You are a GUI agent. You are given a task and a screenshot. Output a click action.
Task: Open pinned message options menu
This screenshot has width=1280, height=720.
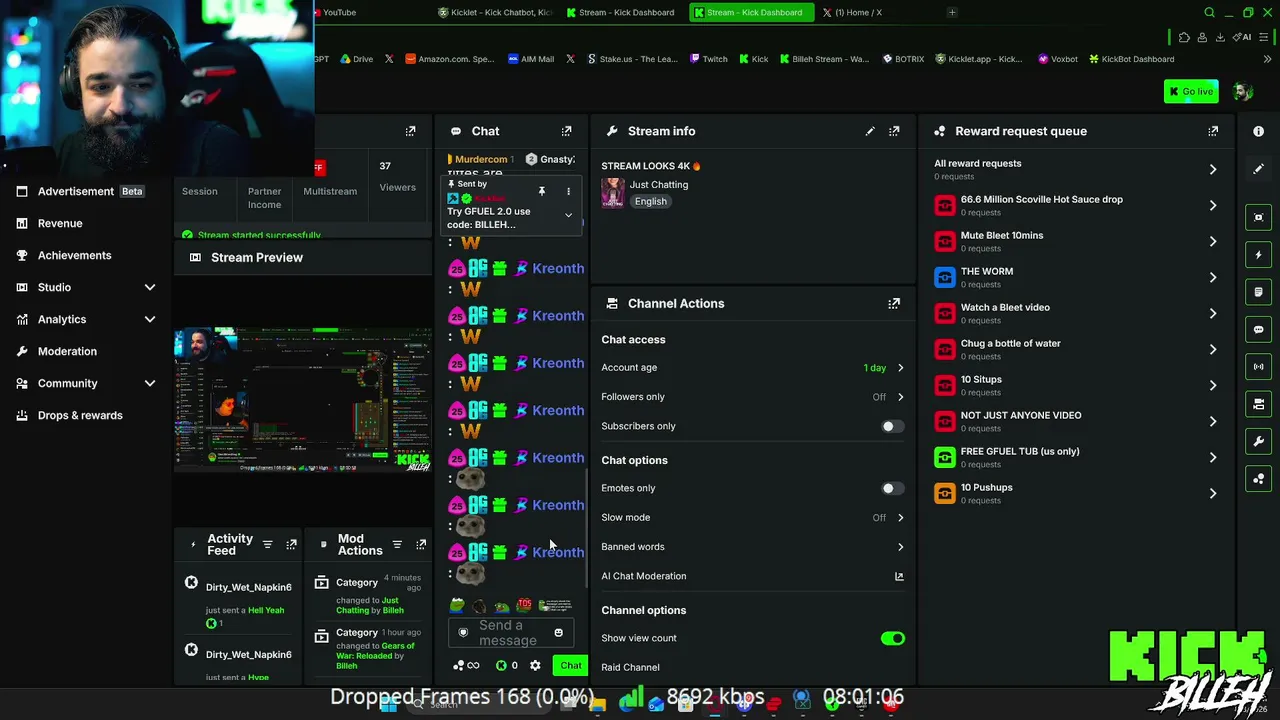click(x=568, y=191)
